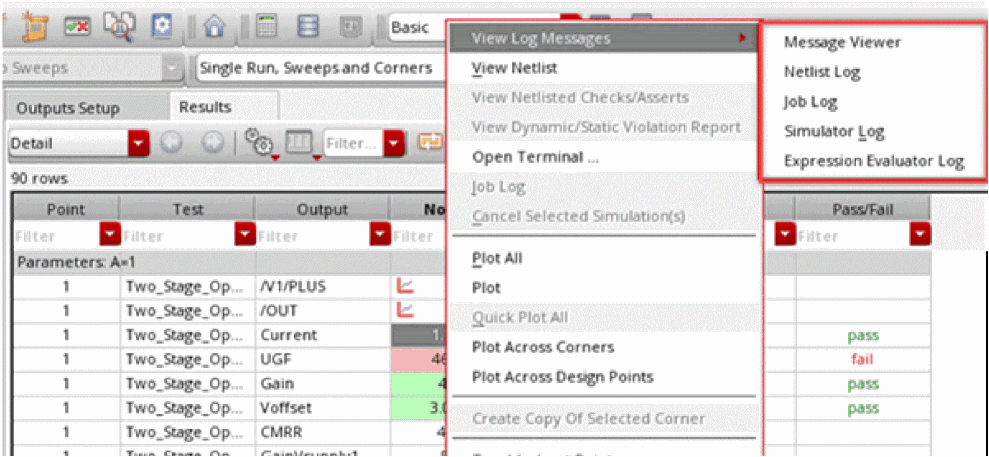Click the plot graph icon in the /OUT row
Image resolution: width=989 pixels, height=457 pixels.
tap(406, 310)
